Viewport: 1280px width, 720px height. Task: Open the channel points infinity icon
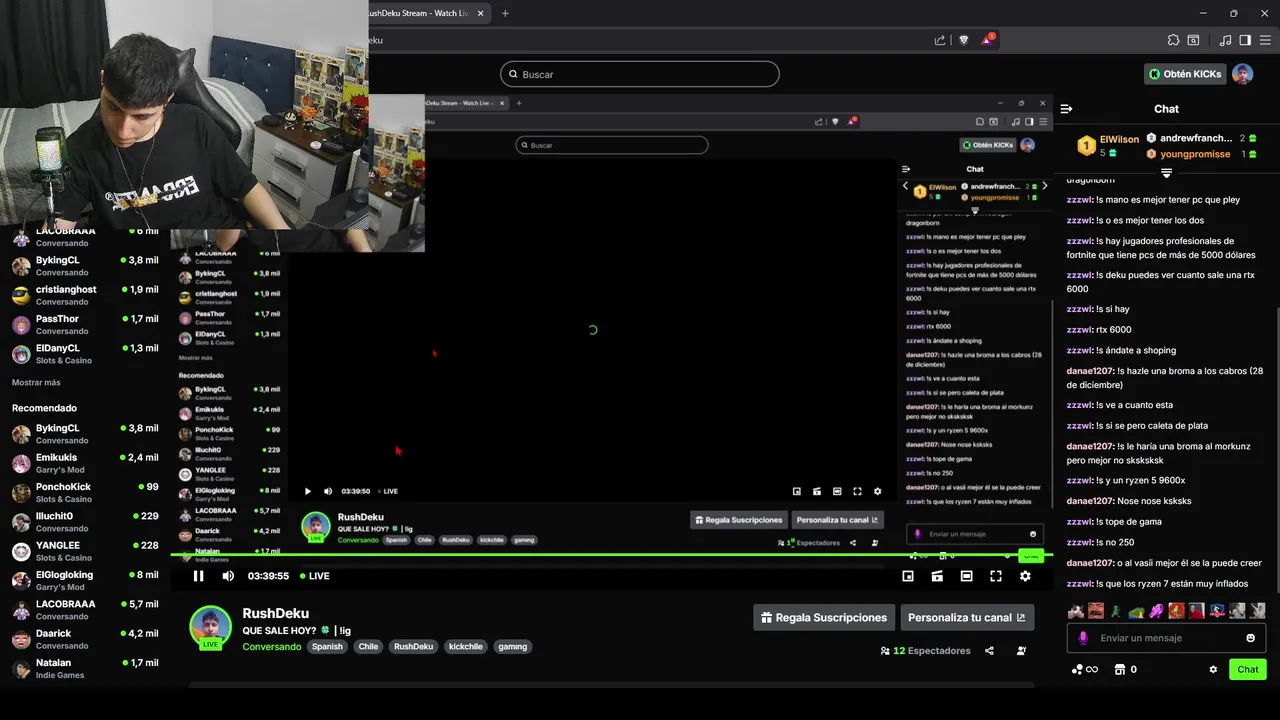pyautogui.click(x=1085, y=670)
